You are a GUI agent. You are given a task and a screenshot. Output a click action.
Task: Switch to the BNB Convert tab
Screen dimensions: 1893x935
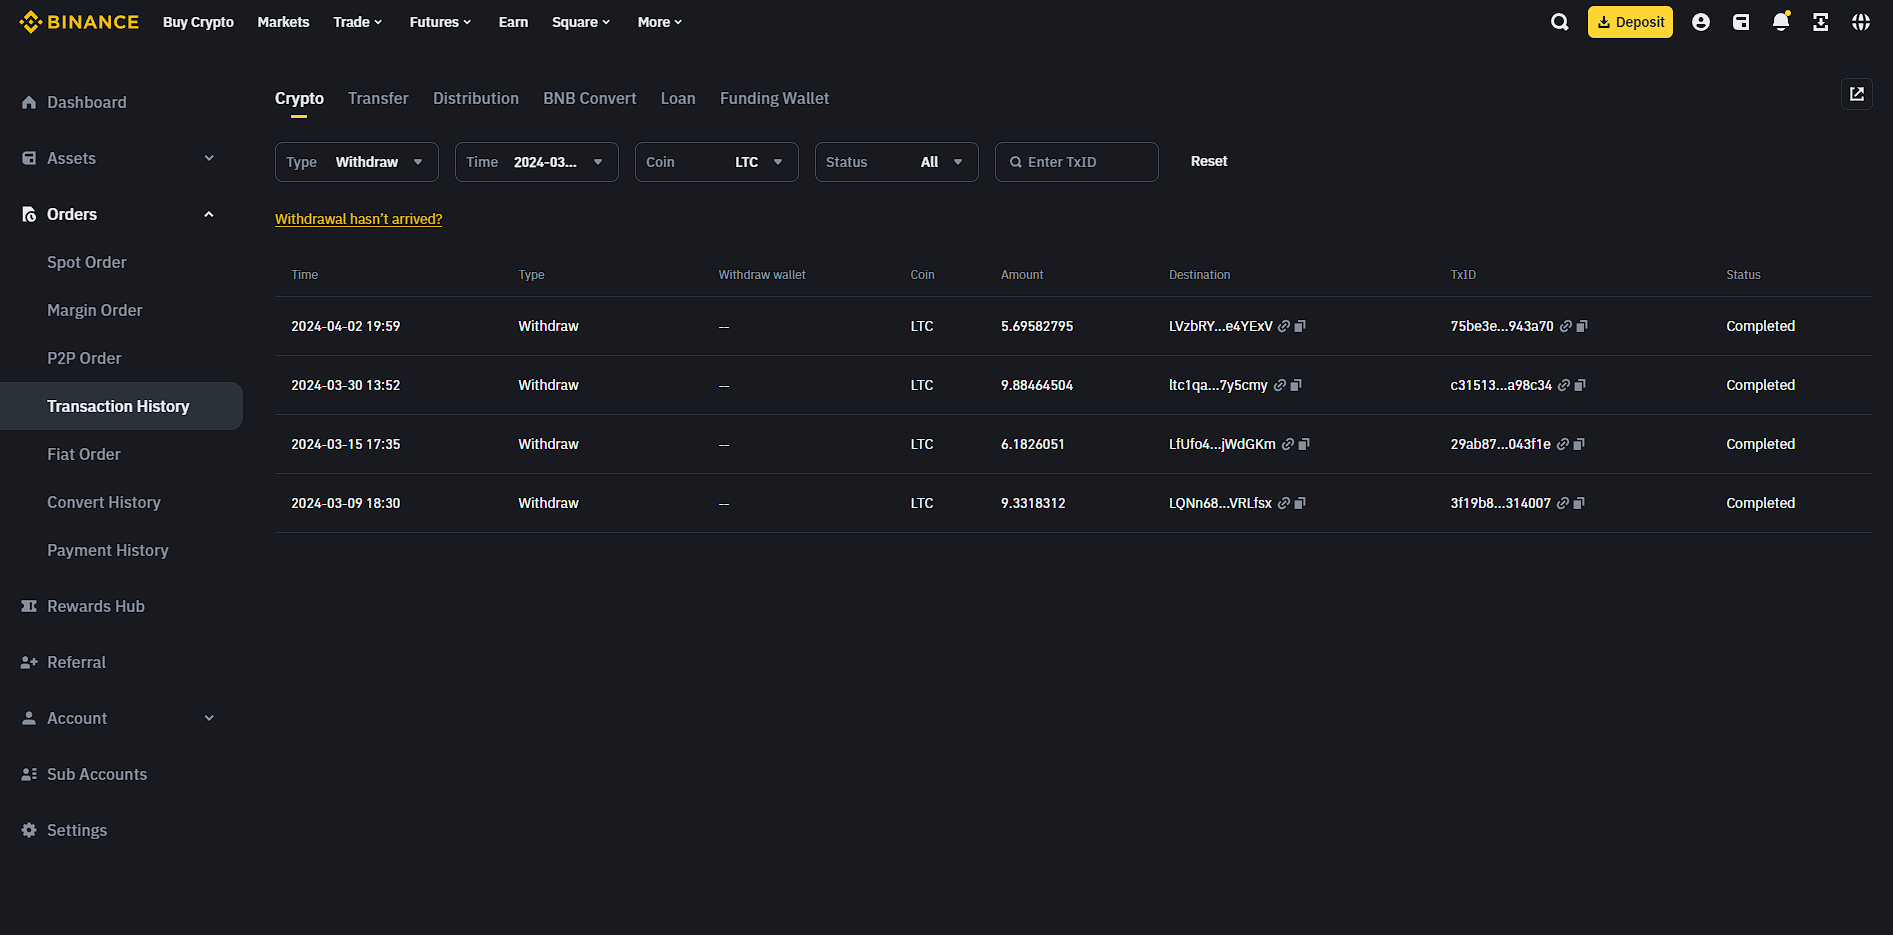590,98
